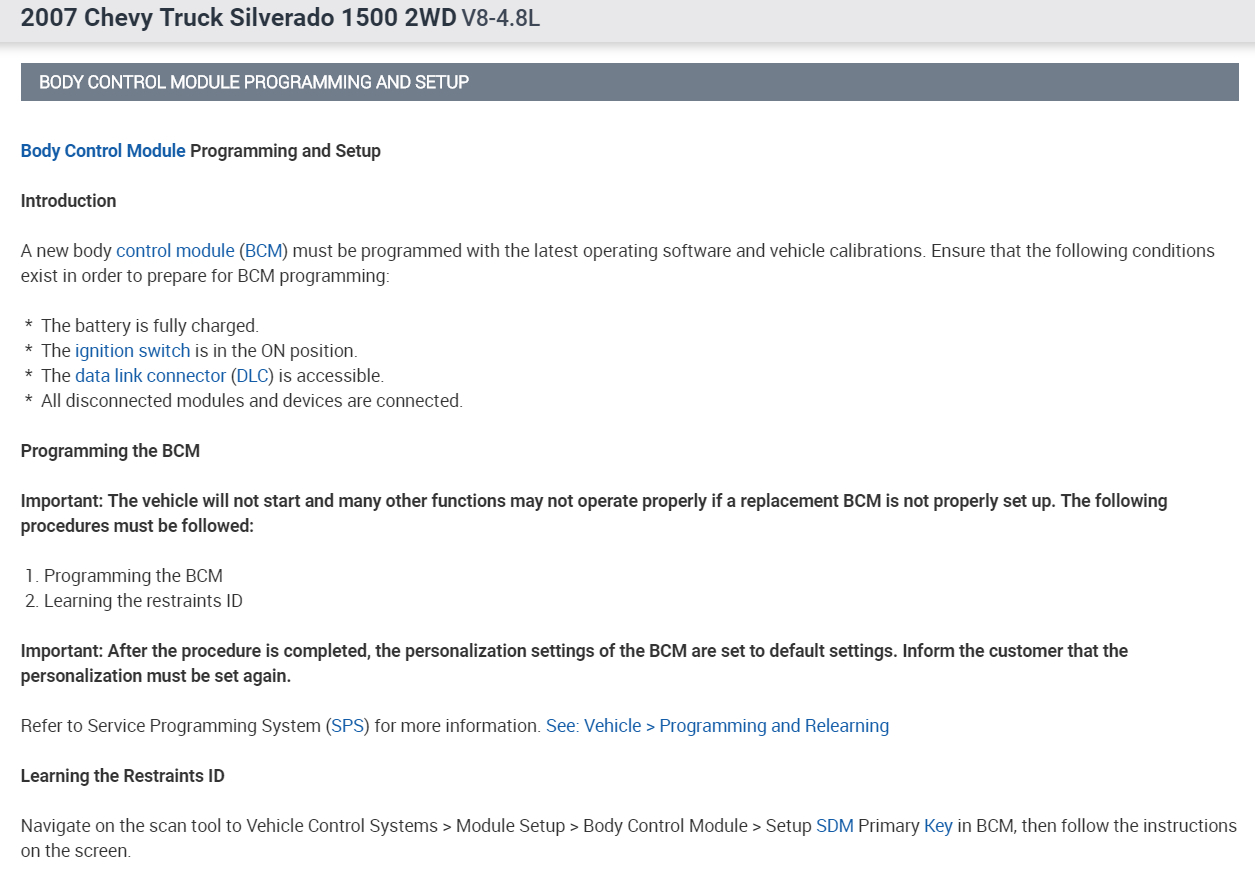Click the "control module" link in the introduction paragraph

pyautogui.click(x=175, y=251)
